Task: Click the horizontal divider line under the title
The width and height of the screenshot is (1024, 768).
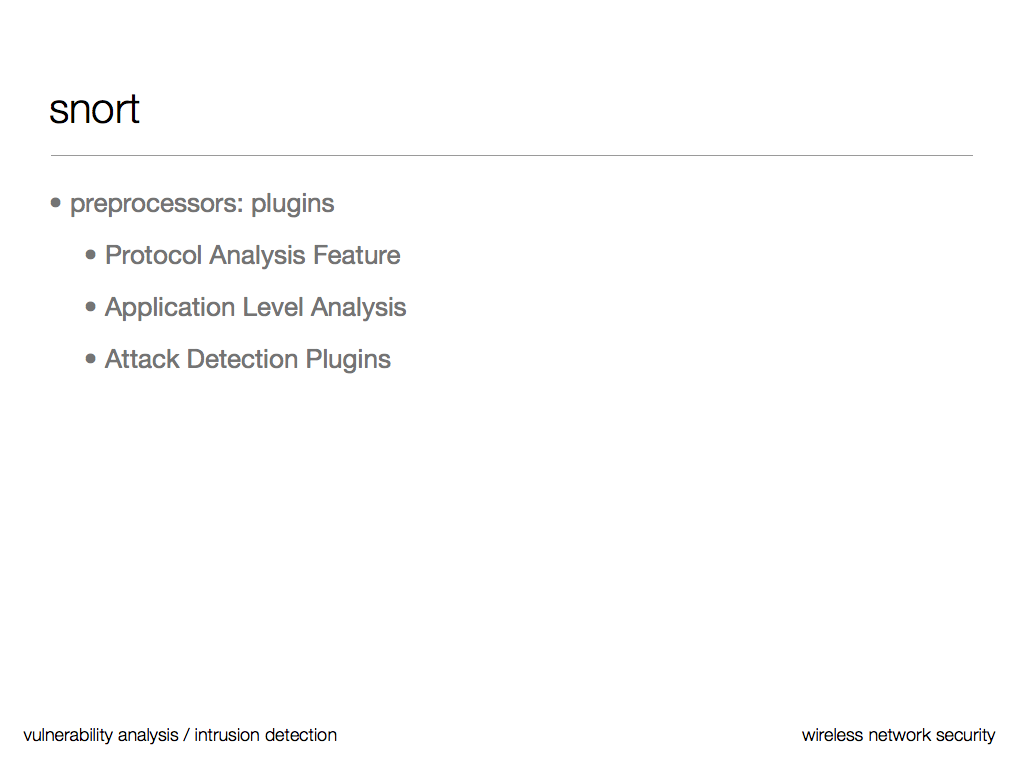Action: tap(511, 156)
